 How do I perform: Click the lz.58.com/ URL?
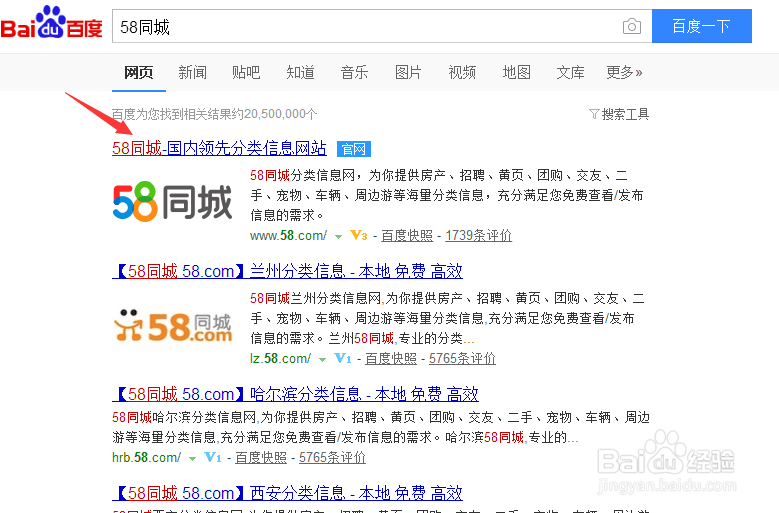(x=280, y=359)
